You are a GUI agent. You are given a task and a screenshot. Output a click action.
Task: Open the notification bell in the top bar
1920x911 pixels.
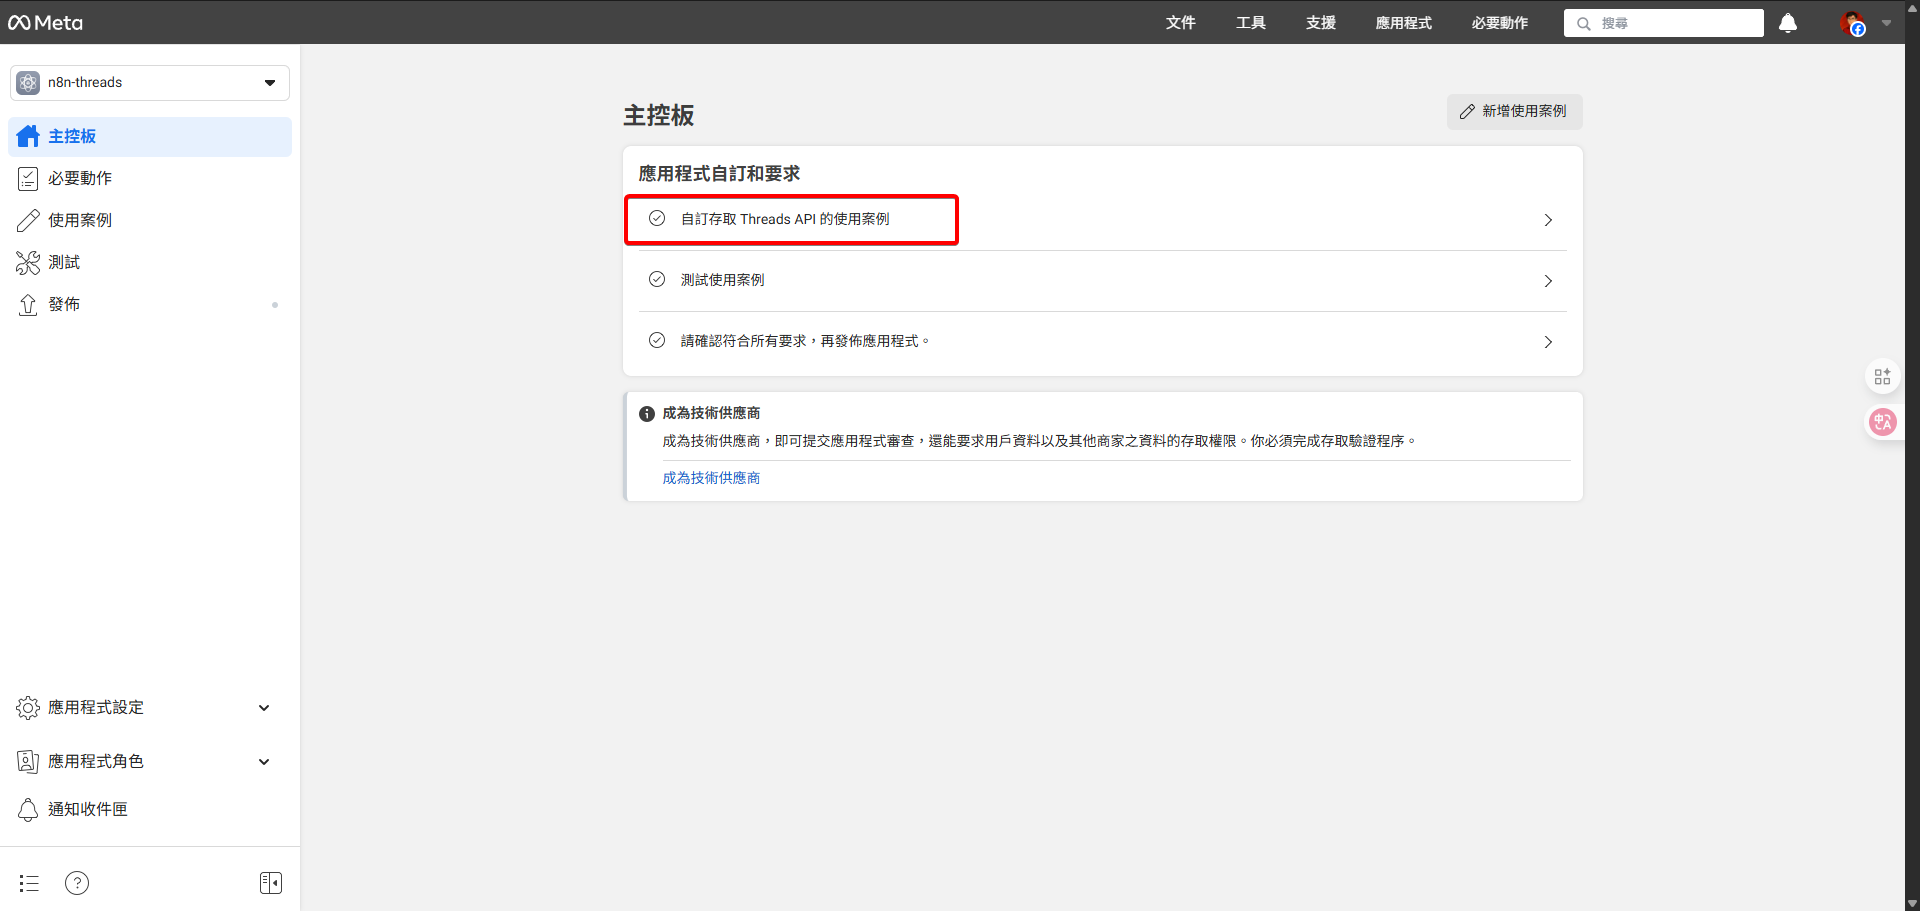[x=1787, y=23]
